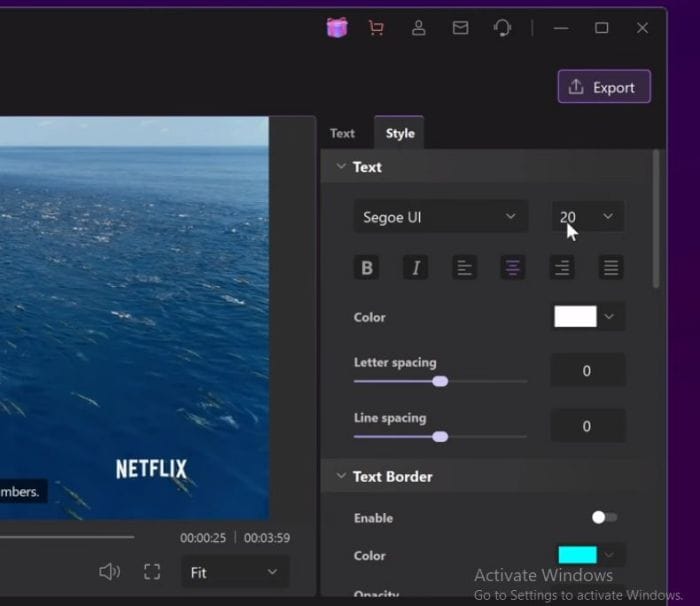700x606 pixels.
Task: Enter fullscreen preview mode
Action: click(152, 572)
